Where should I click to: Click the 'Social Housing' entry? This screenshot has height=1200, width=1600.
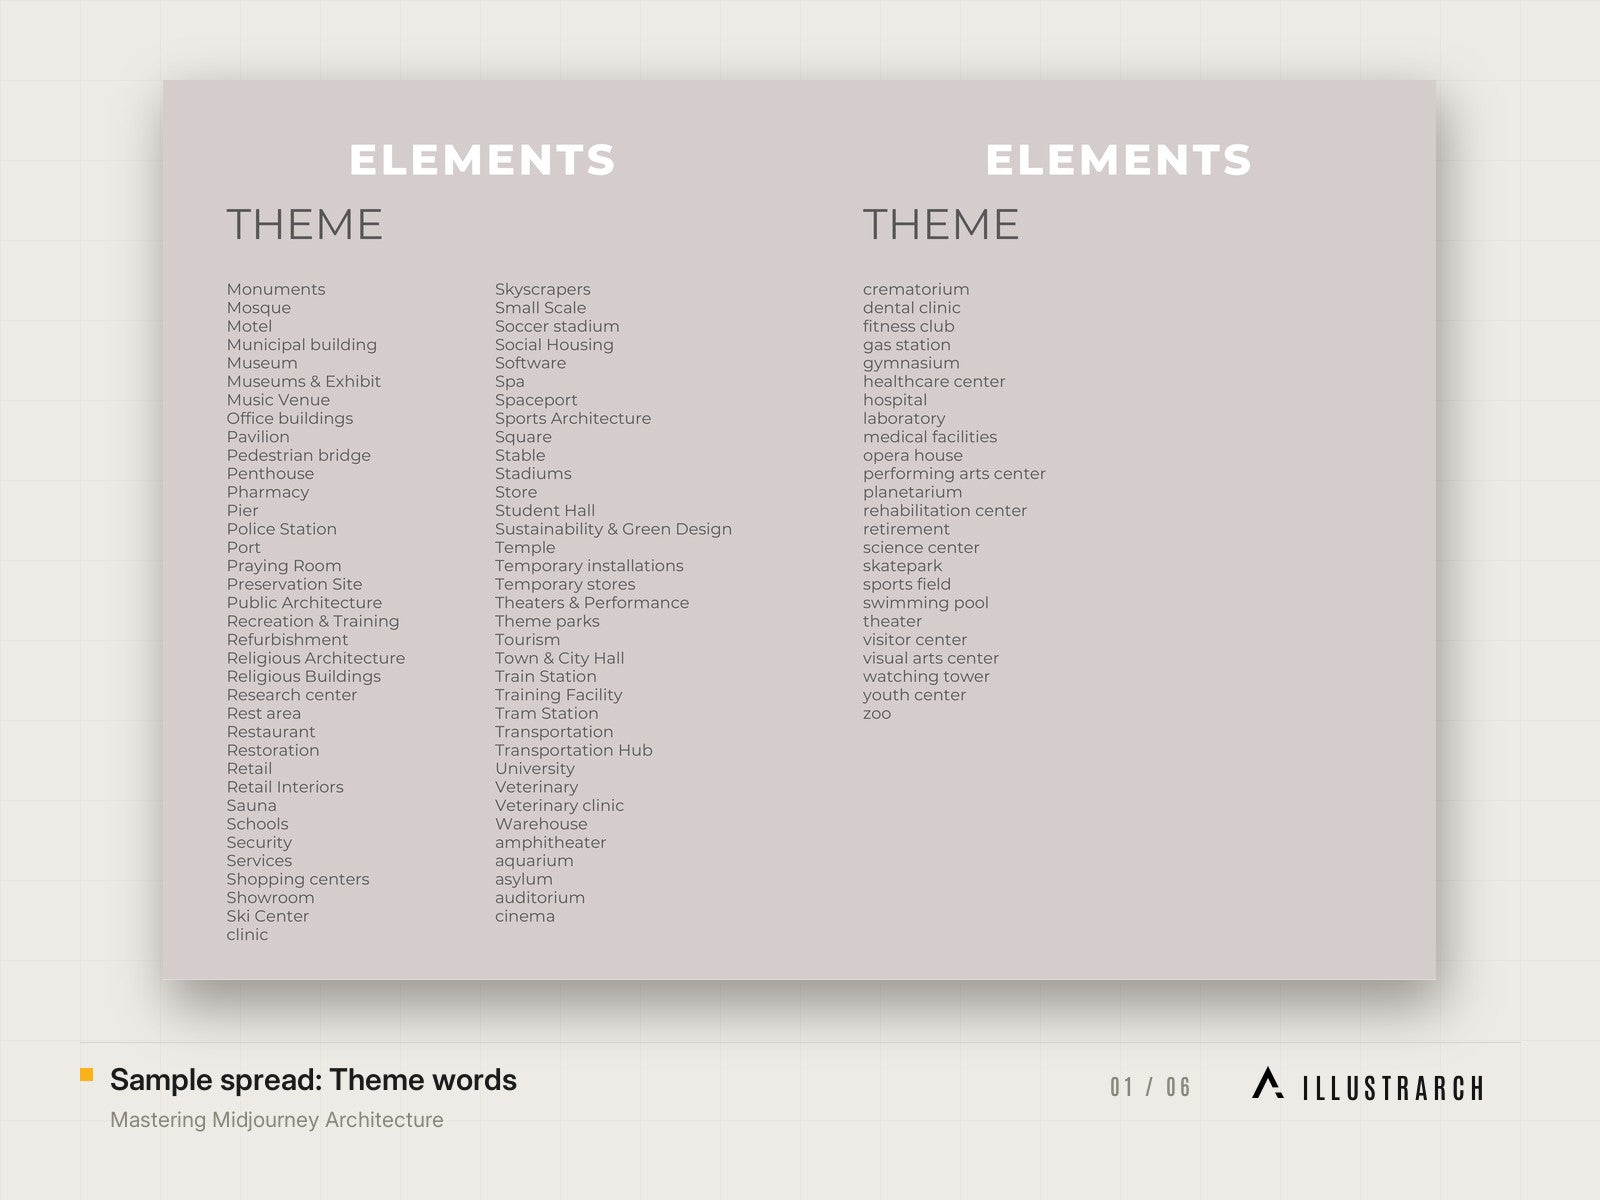tap(554, 345)
